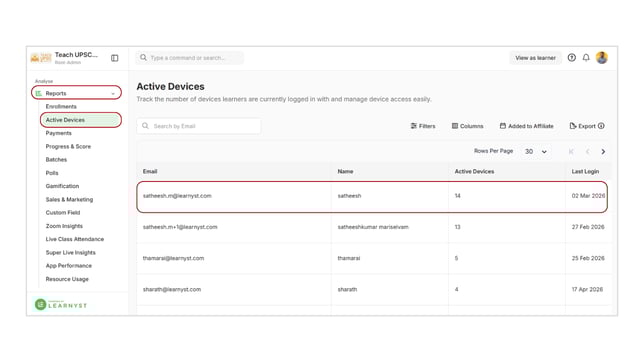Viewport: 644px width, 362px height.
Task: Open Custom Field report
Action: click(x=63, y=212)
